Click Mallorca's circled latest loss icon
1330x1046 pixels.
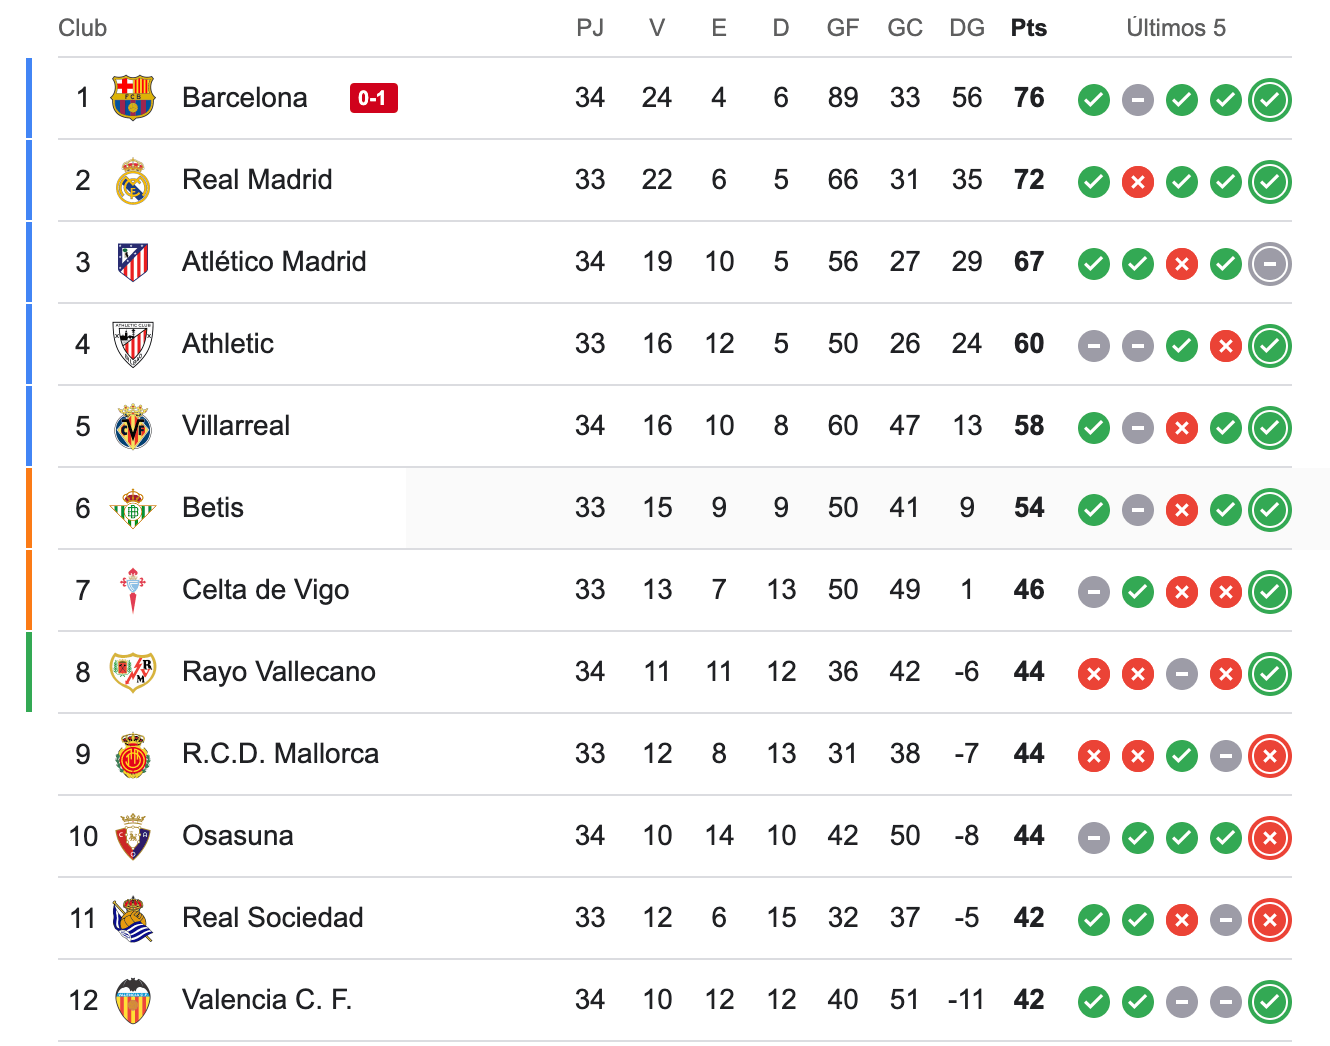pos(1270,756)
